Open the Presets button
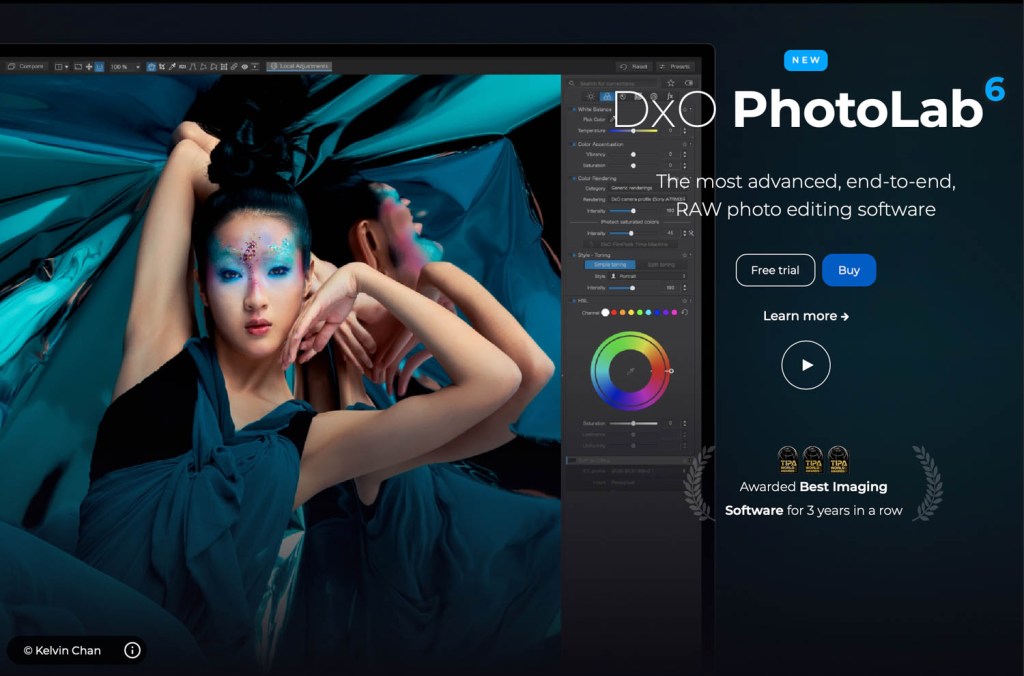1024x676 pixels. (675, 67)
